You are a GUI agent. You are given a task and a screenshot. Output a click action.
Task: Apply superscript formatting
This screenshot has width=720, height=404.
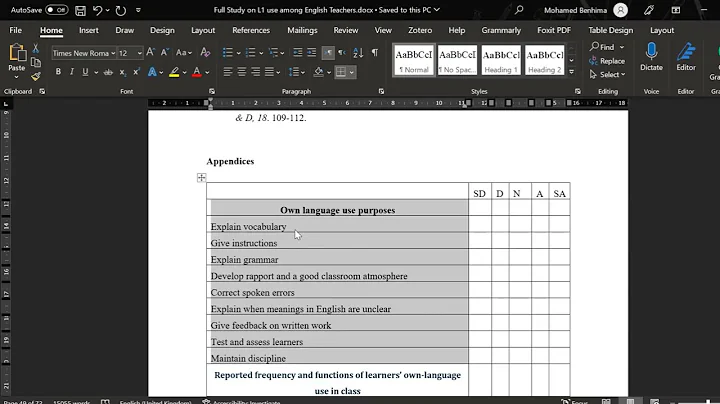point(136,72)
